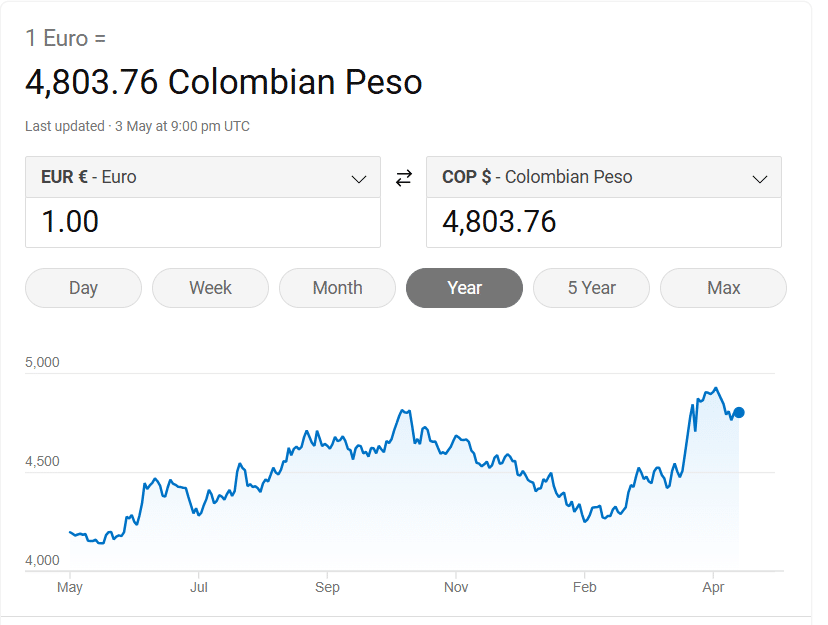The height and width of the screenshot is (625, 828).
Task: Expand the EUR Euro currency dropdown
Action: [x=202, y=178]
